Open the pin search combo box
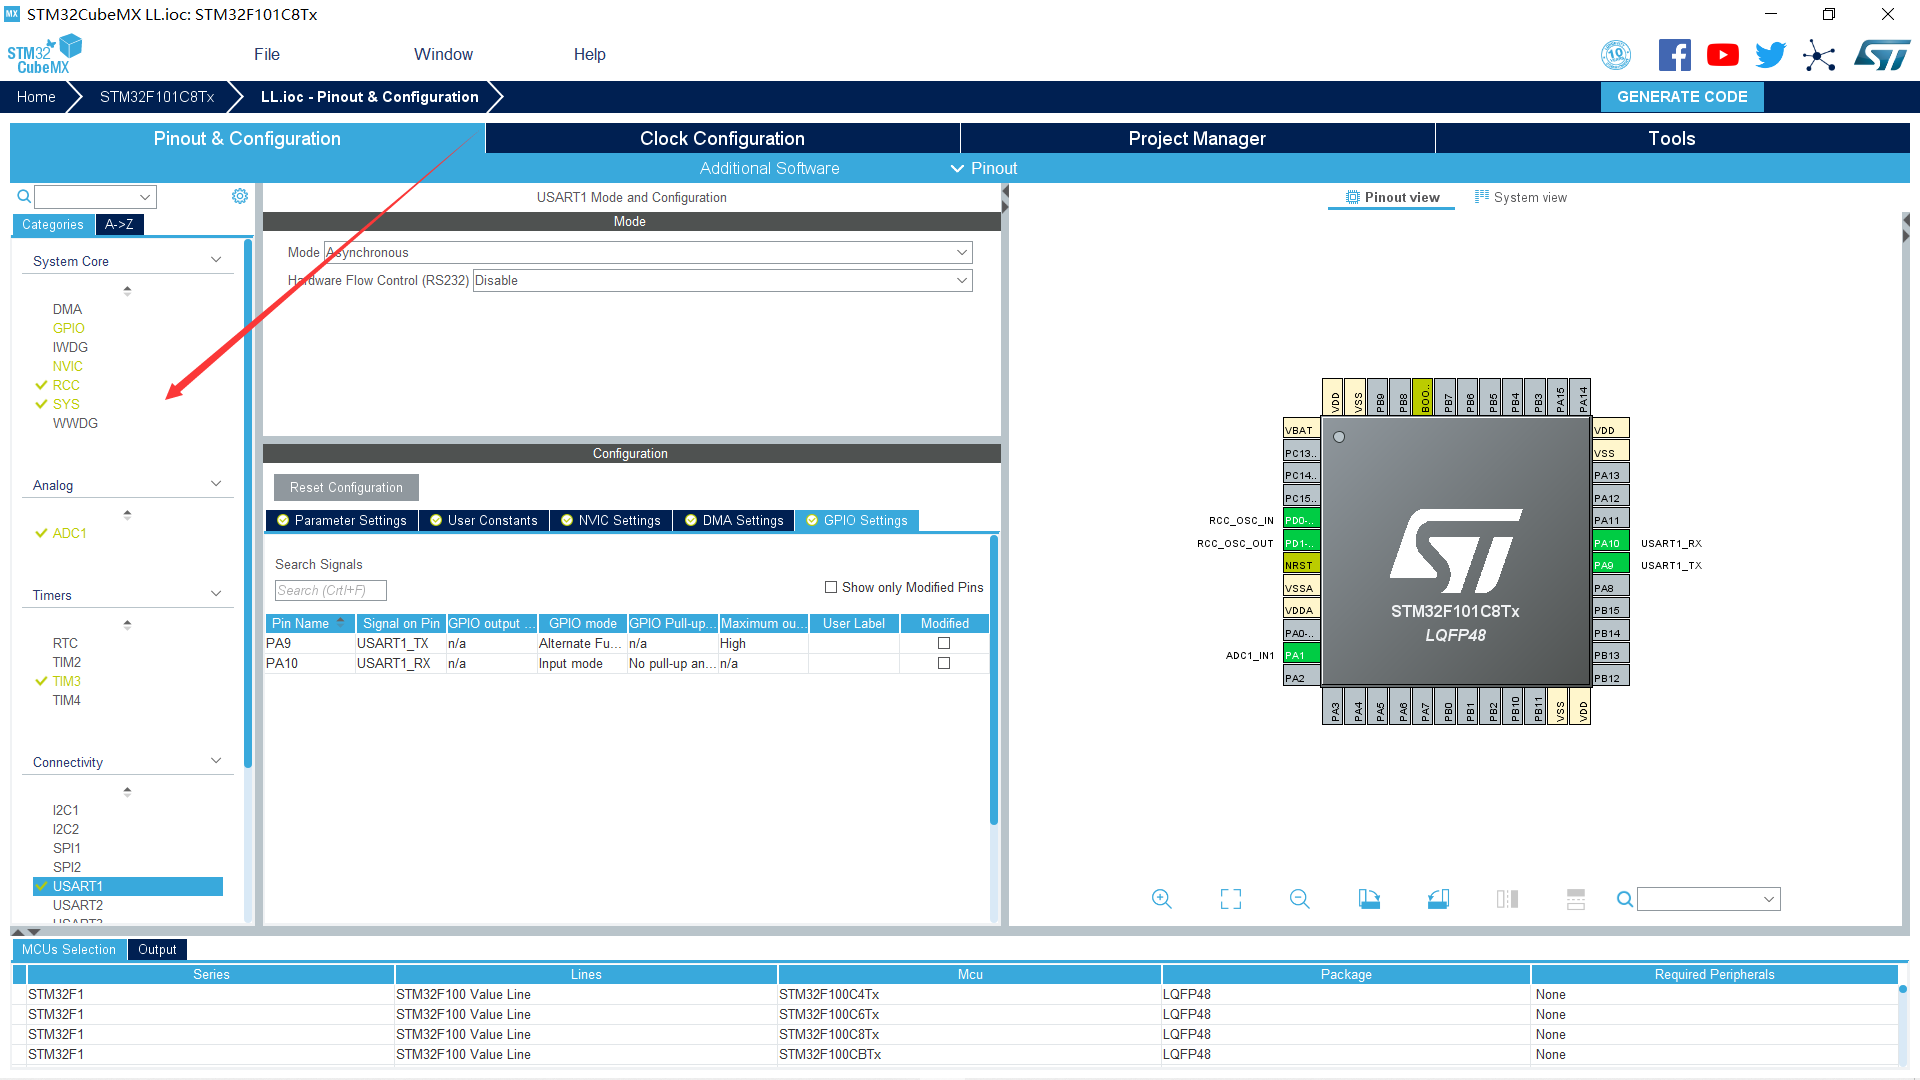 click(1709, 899)
